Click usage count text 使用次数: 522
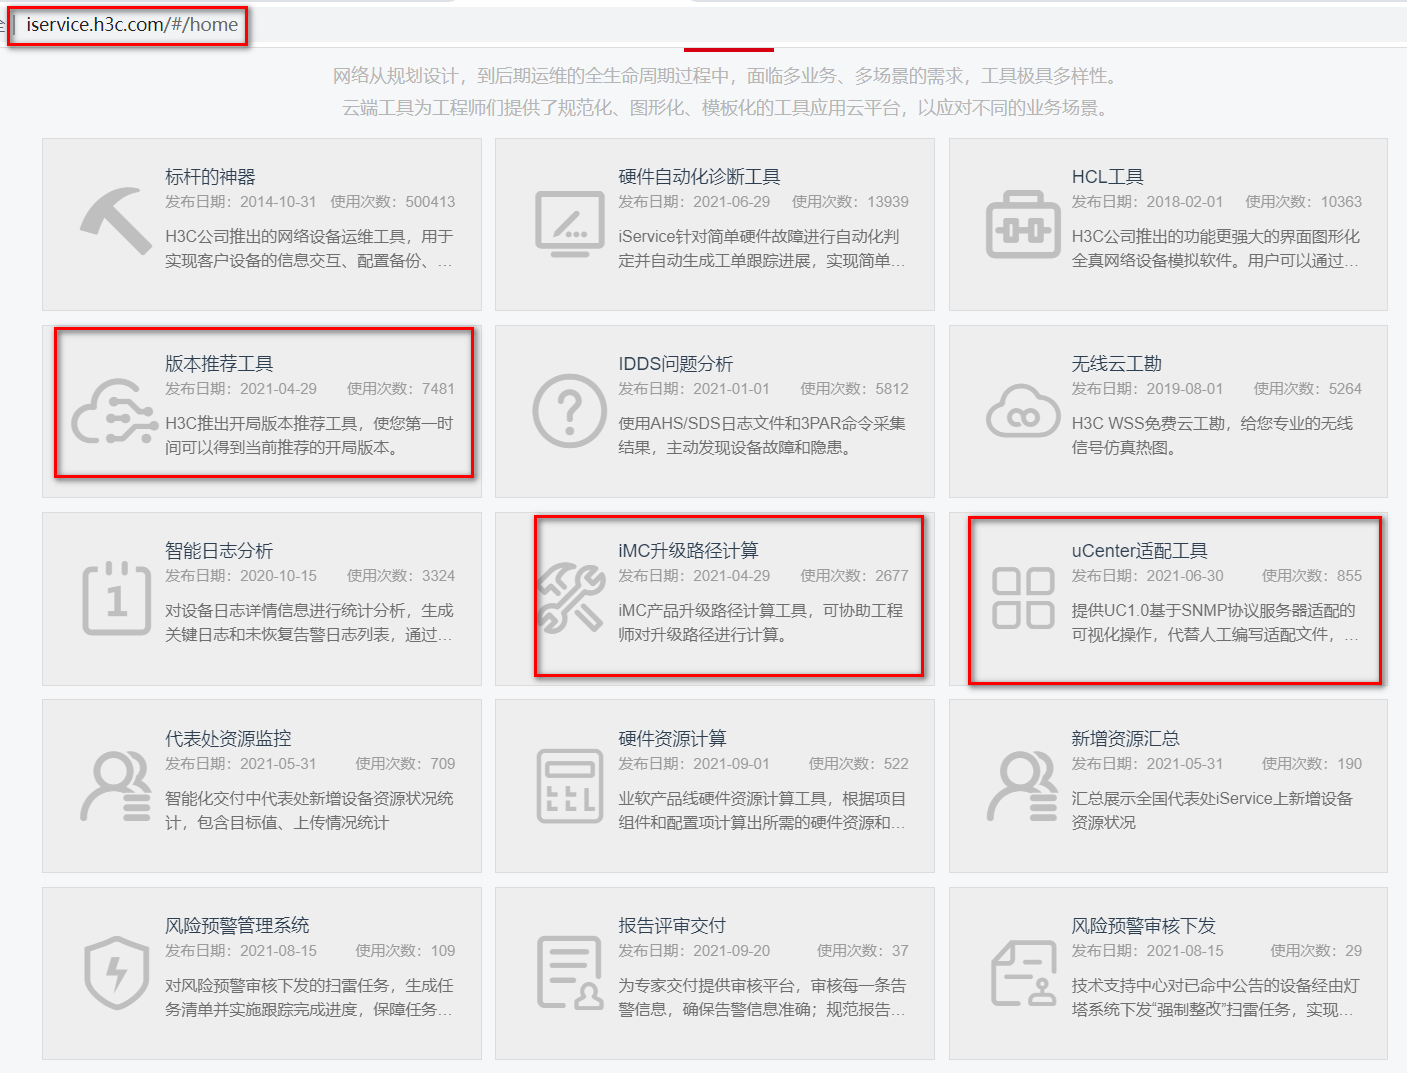Image resolution: width=1407 pixels, height=1073 pixels. pos(859,764)
